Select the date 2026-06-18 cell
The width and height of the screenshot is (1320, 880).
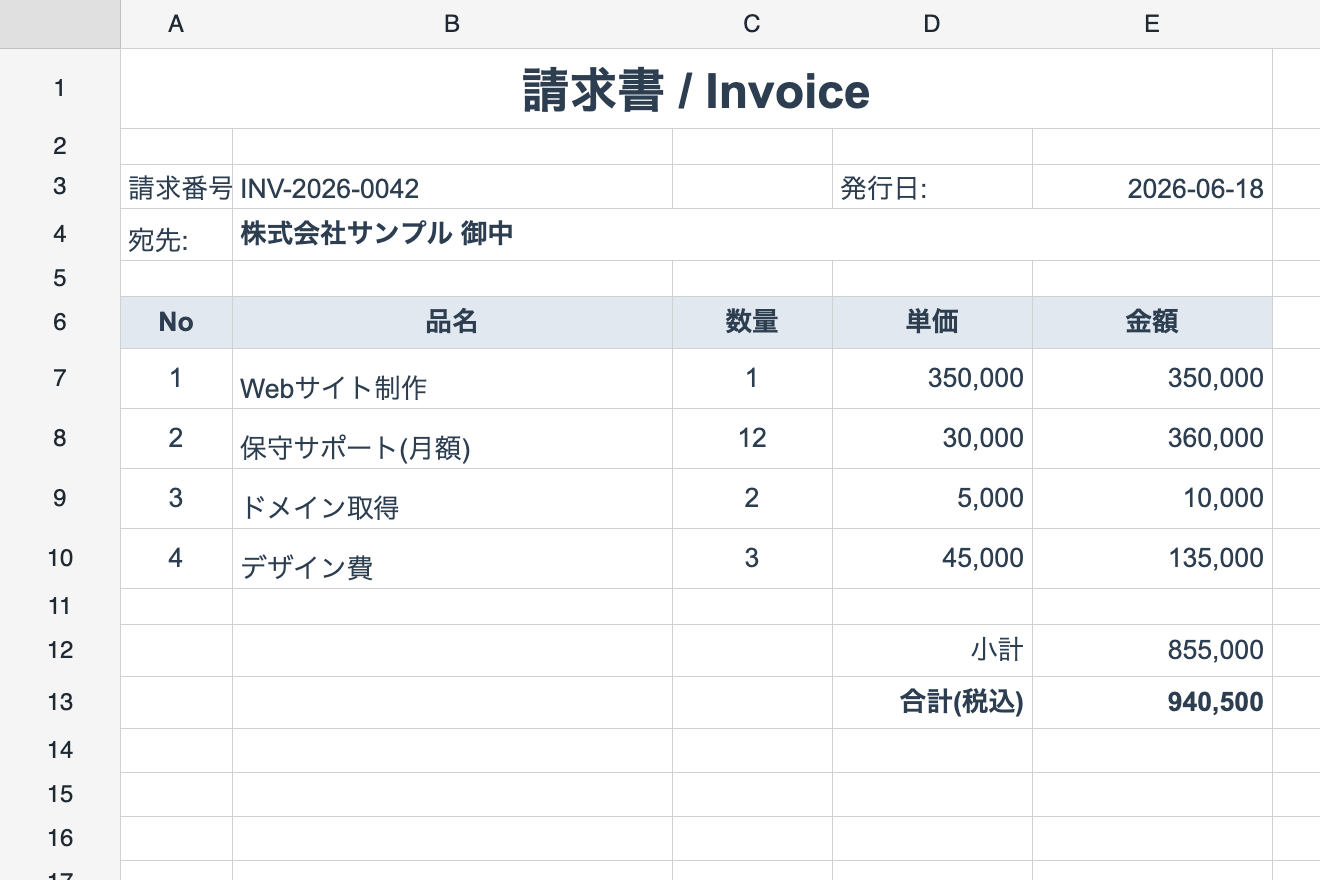[x=1152, y=186]
